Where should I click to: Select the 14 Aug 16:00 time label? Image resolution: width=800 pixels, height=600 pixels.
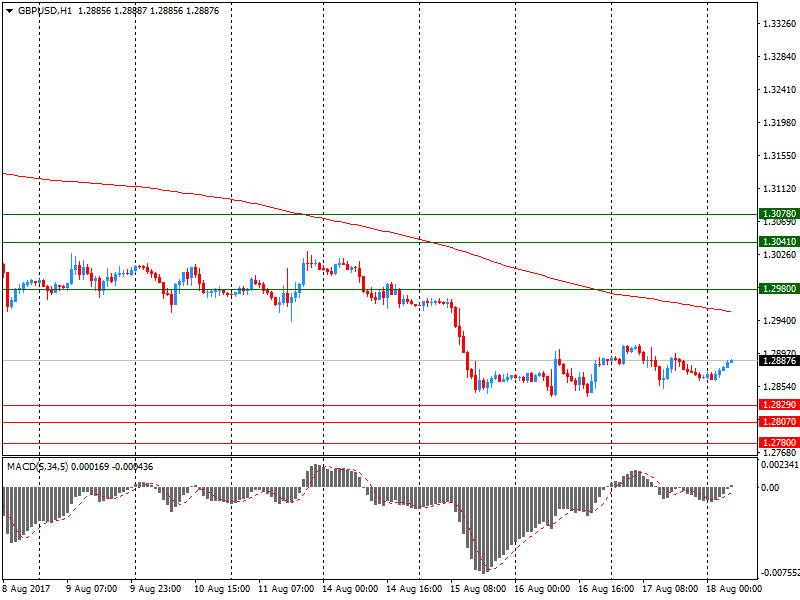(x=414, y=589)
